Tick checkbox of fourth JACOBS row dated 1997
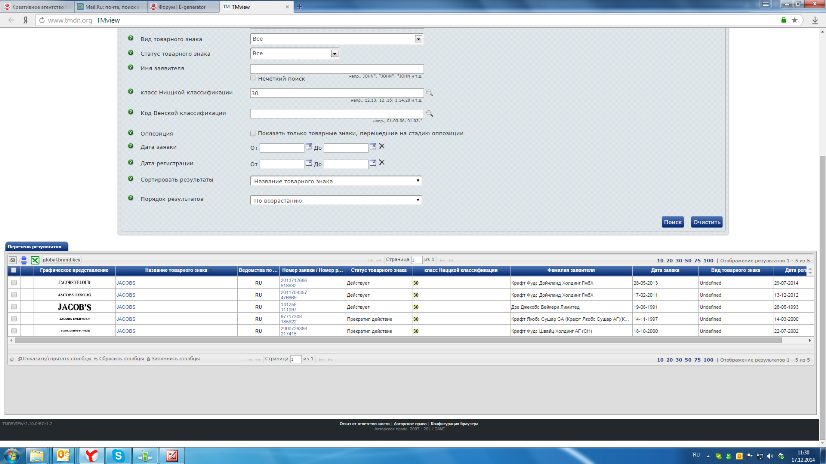The image size is (826, 464). coord(14,319)
